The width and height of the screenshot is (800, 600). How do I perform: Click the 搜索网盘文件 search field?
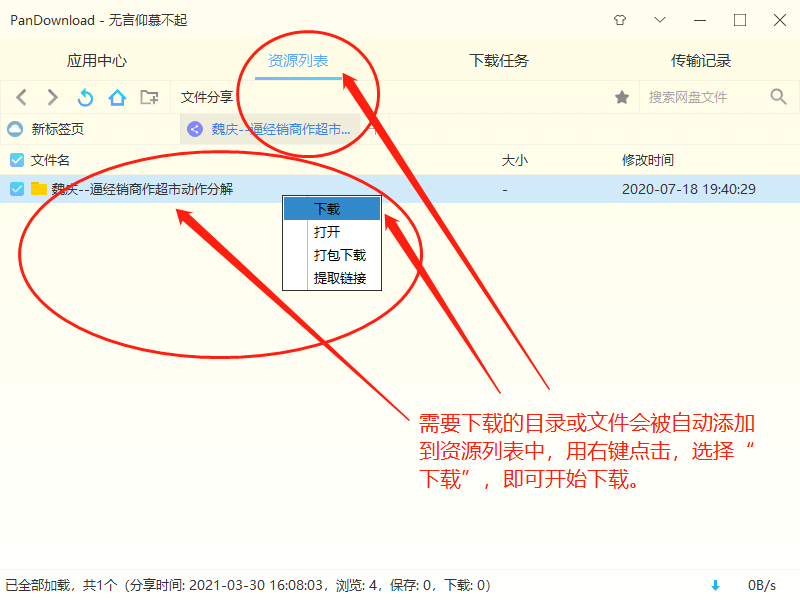pos(700,97)
